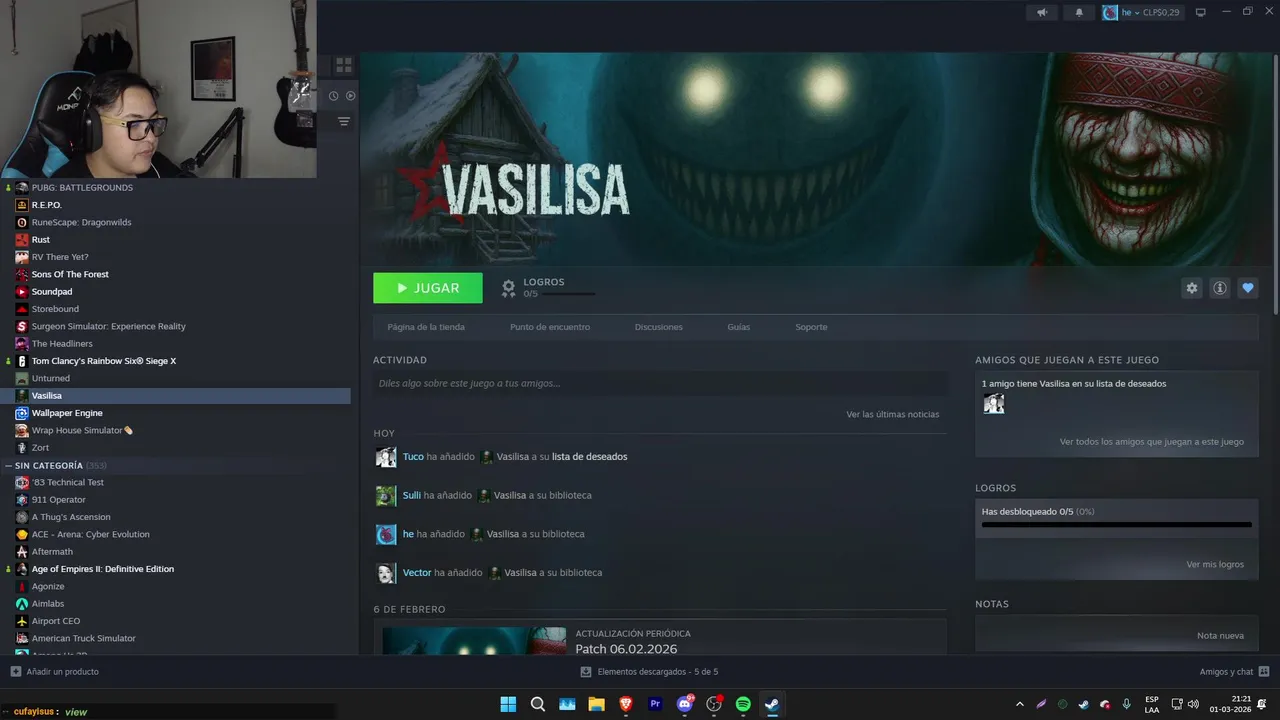Image resolution: width=1280 pixels, height=720 pixels.
Task: Select Wallpaper Engine in library
Action: 67,413
